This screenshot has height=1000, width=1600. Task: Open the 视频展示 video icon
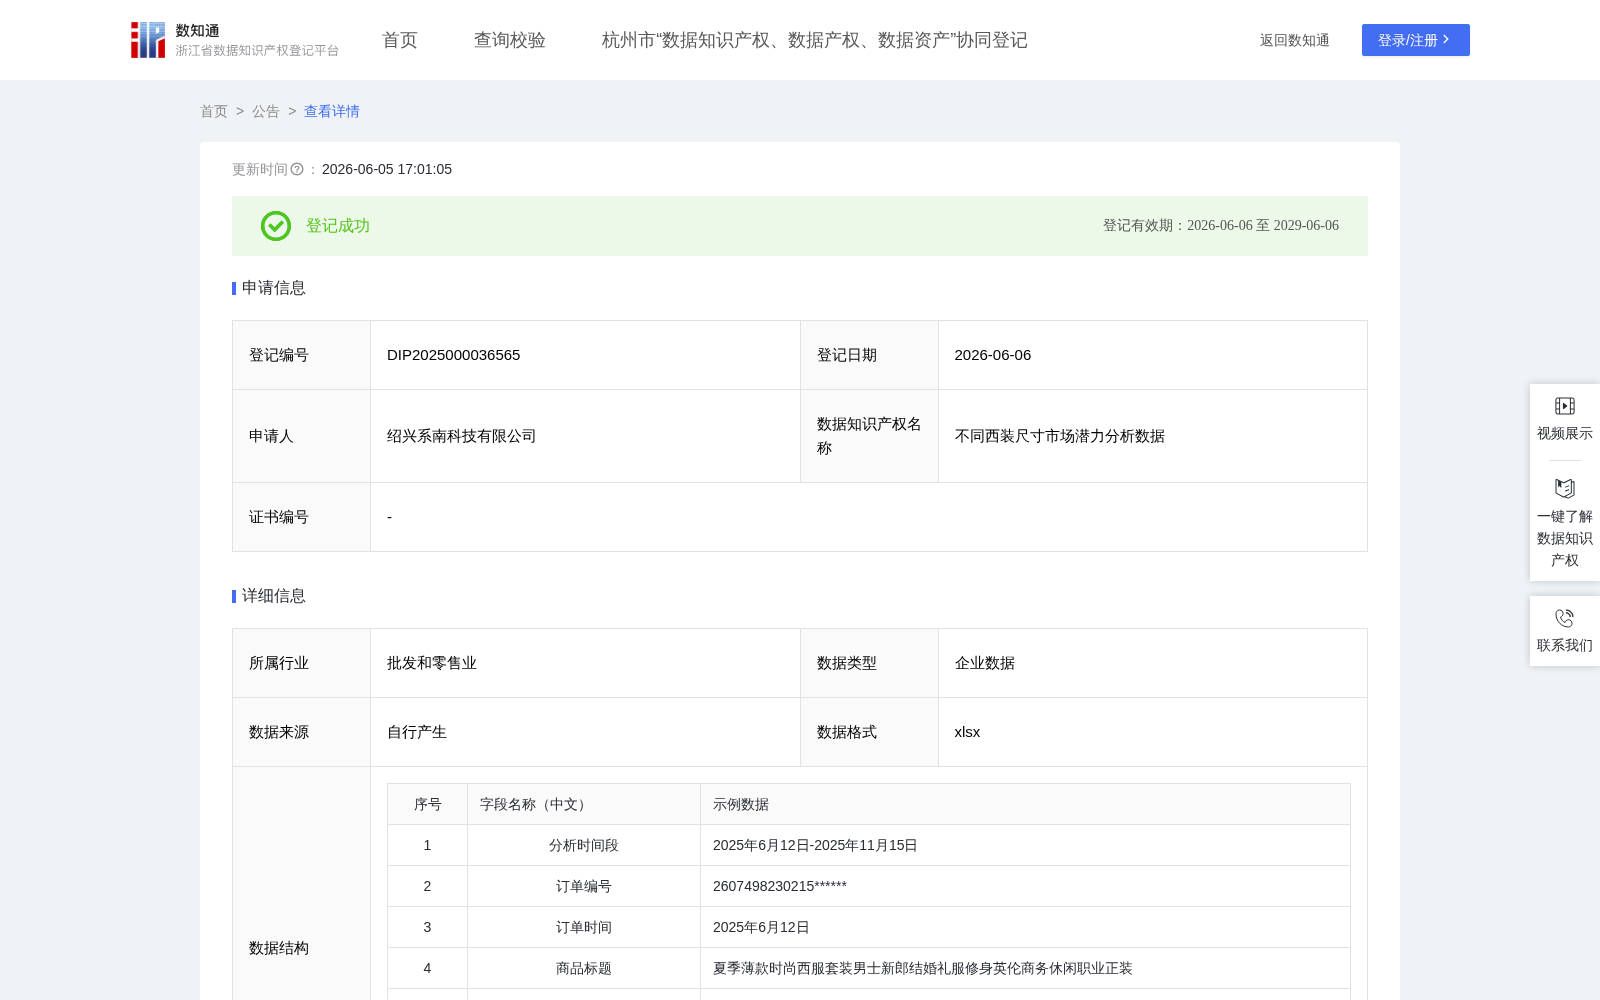1565,406
